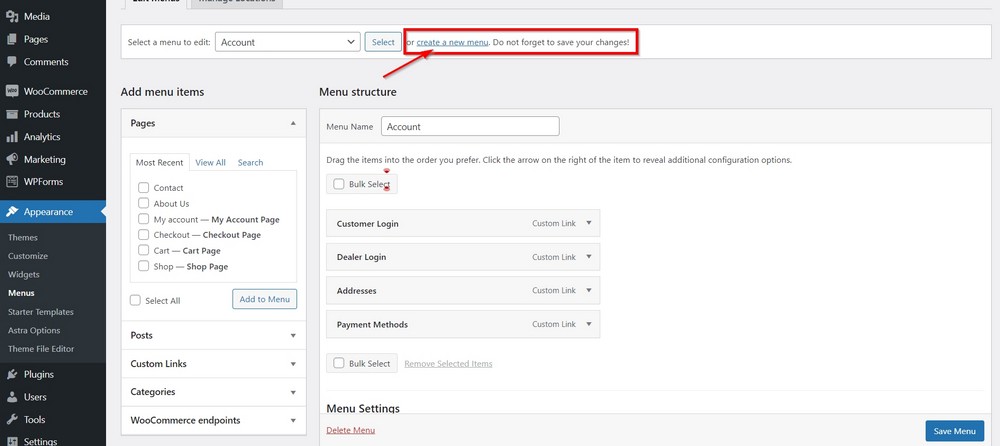Select the Cart page checkbox
This screenshot has height=446, width=1000.
(143, 251)
